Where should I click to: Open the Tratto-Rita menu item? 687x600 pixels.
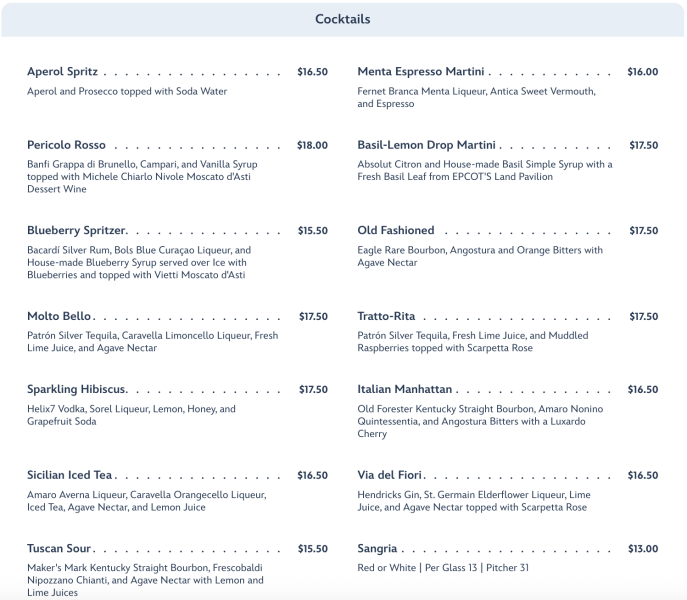[x=386, y=316]
